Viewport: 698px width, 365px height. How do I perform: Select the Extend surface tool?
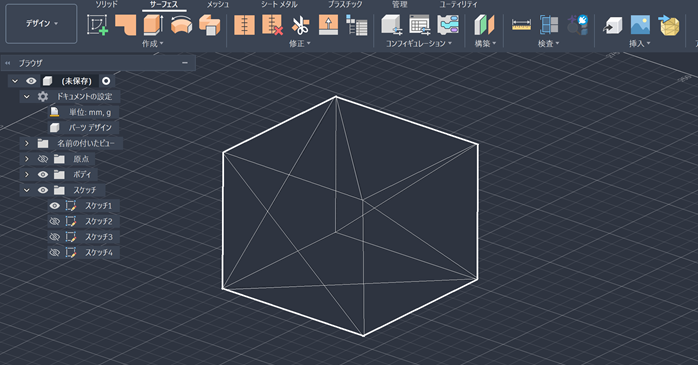[x=328, y=24]
